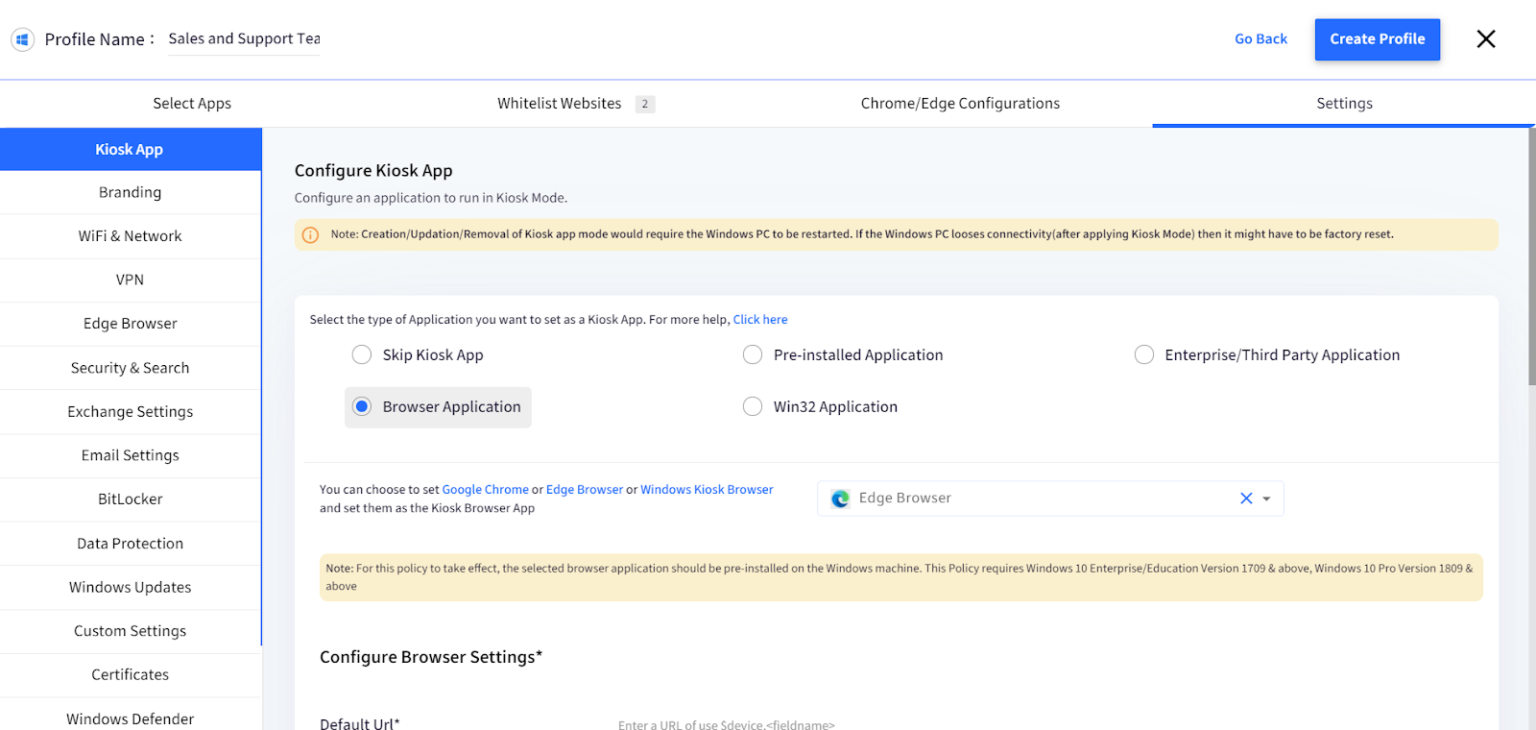The height and width of the screenshot is (730, 1536).
Task: Click the orange info icon in the note banner
Action: click(310, 235)
